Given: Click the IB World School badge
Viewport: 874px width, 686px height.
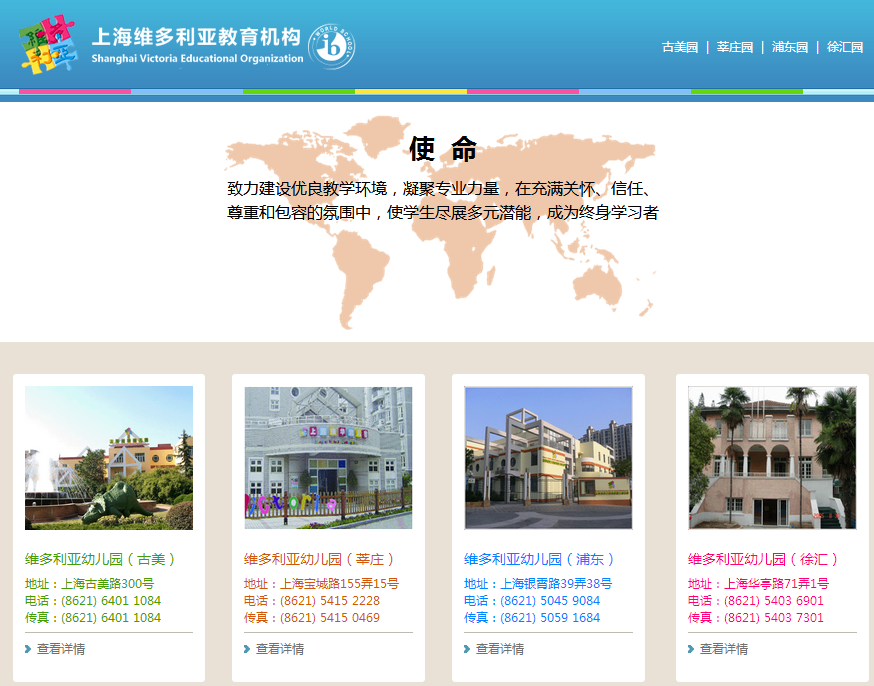Looking at the screenshot, I should click(332, 46).
